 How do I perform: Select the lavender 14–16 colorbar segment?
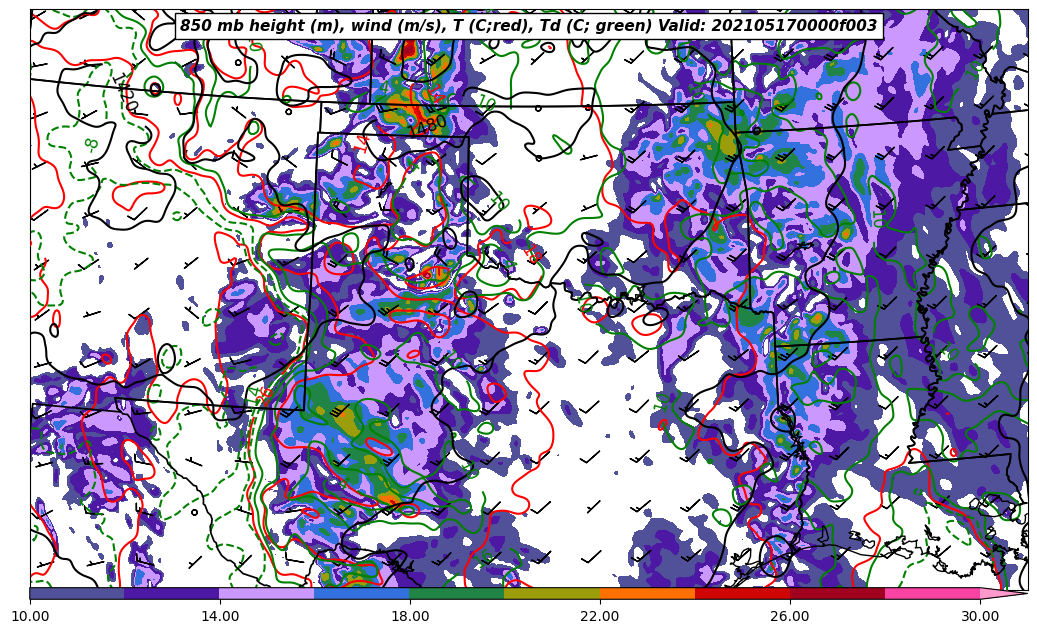(267, 593)
